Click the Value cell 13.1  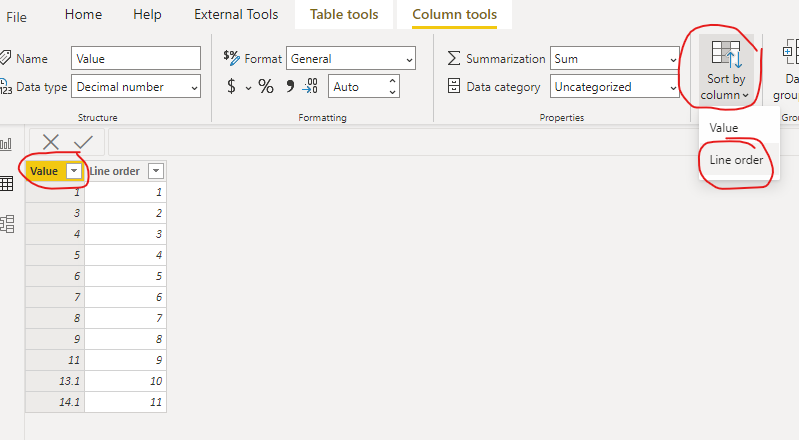pyautogui.click(x=55, y=381)
